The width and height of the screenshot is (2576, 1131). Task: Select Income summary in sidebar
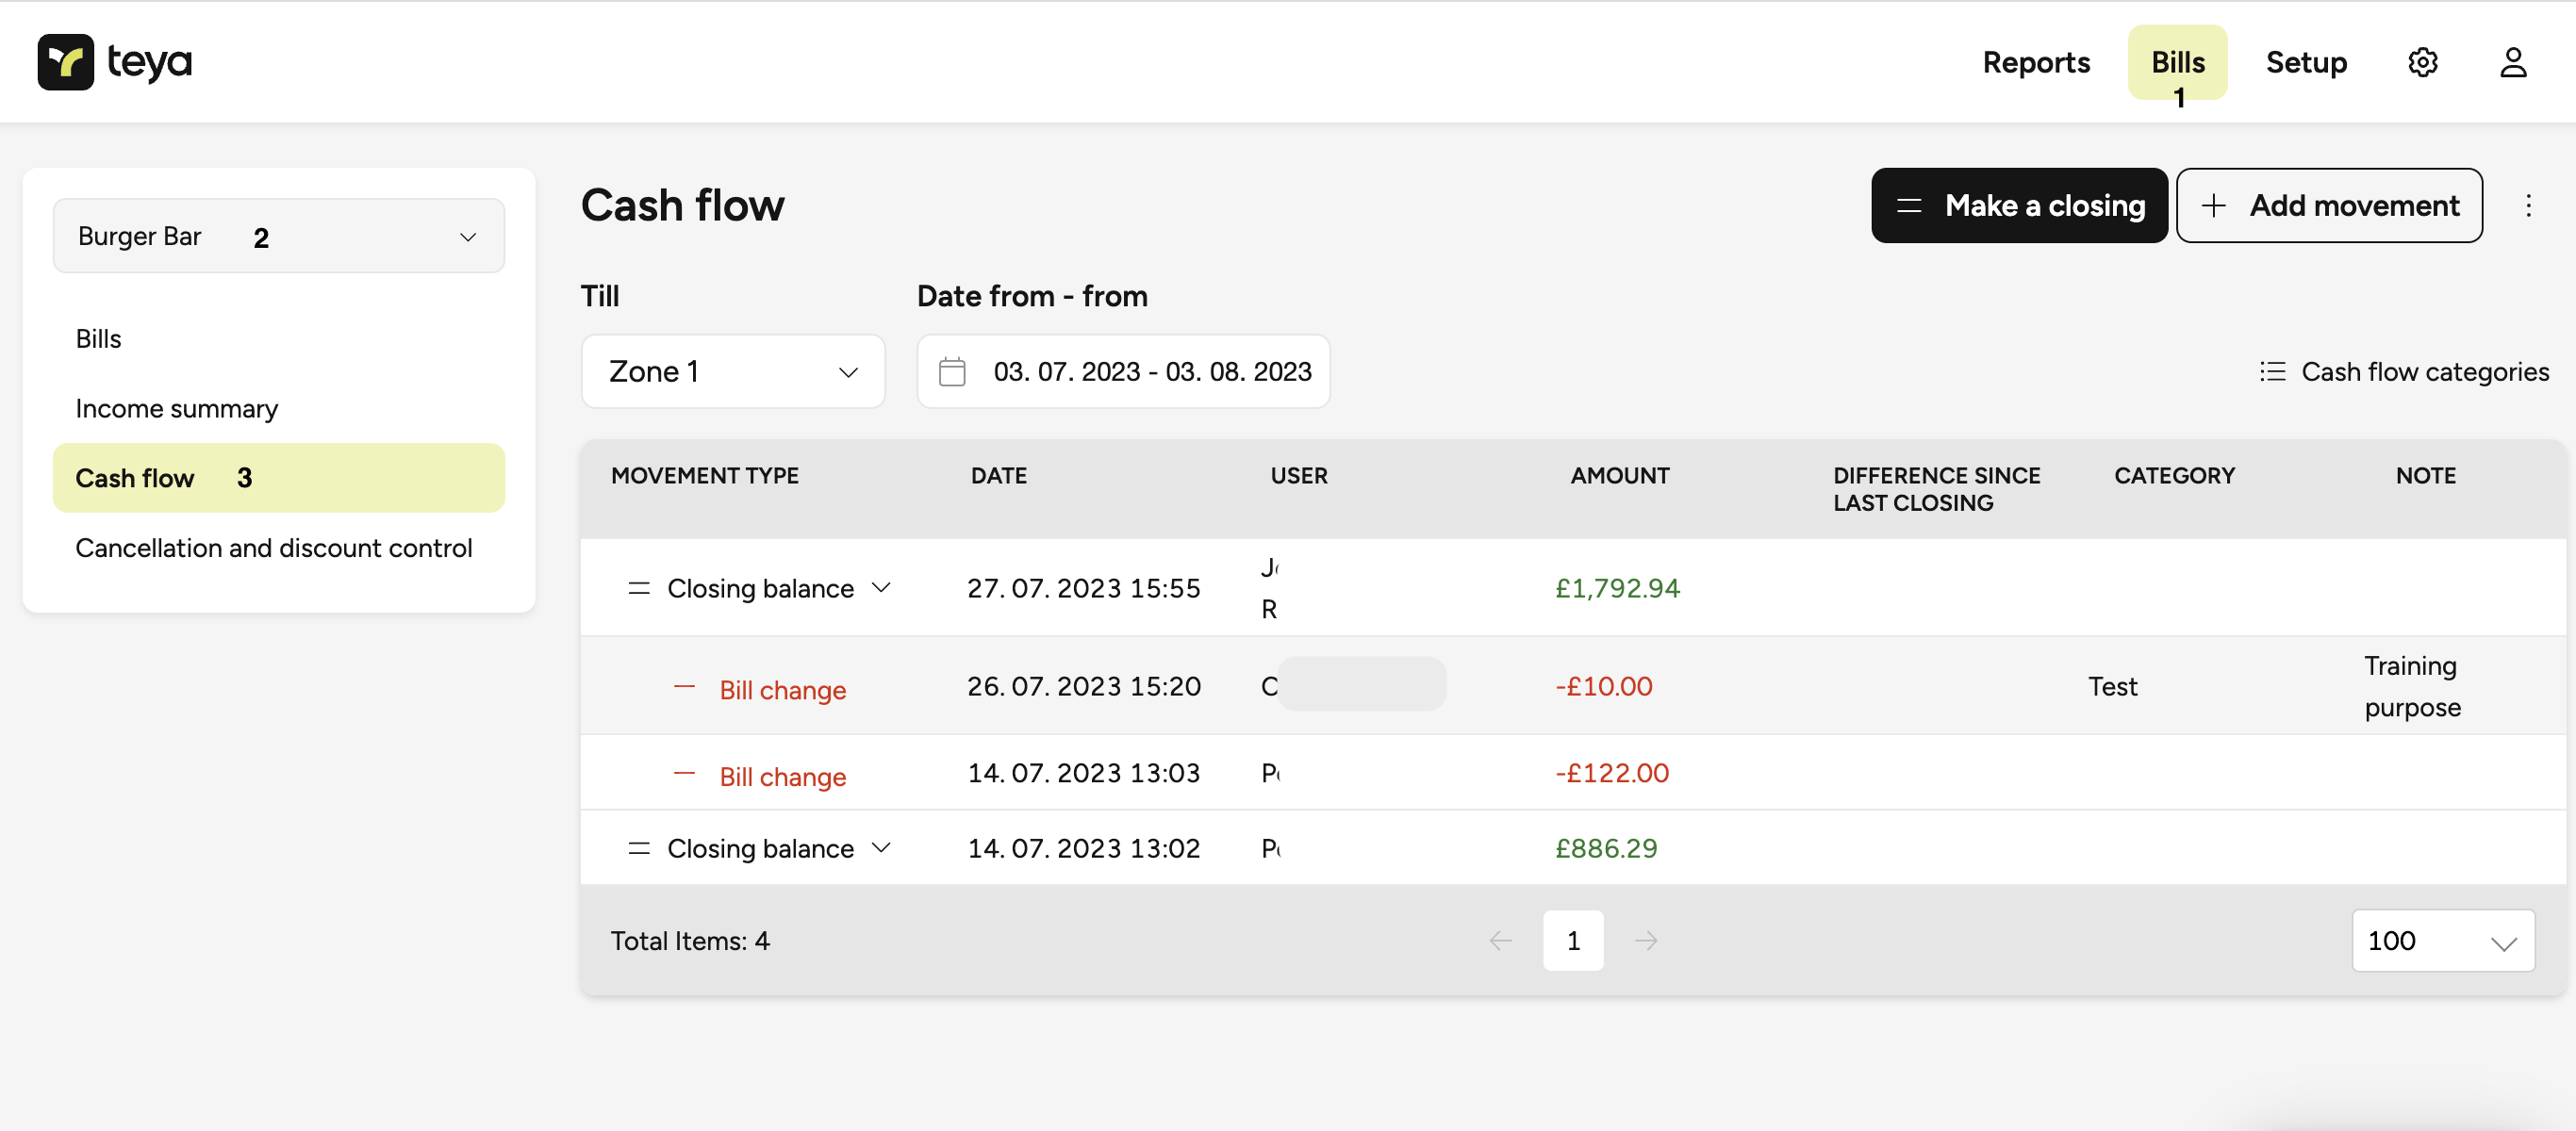177,409
